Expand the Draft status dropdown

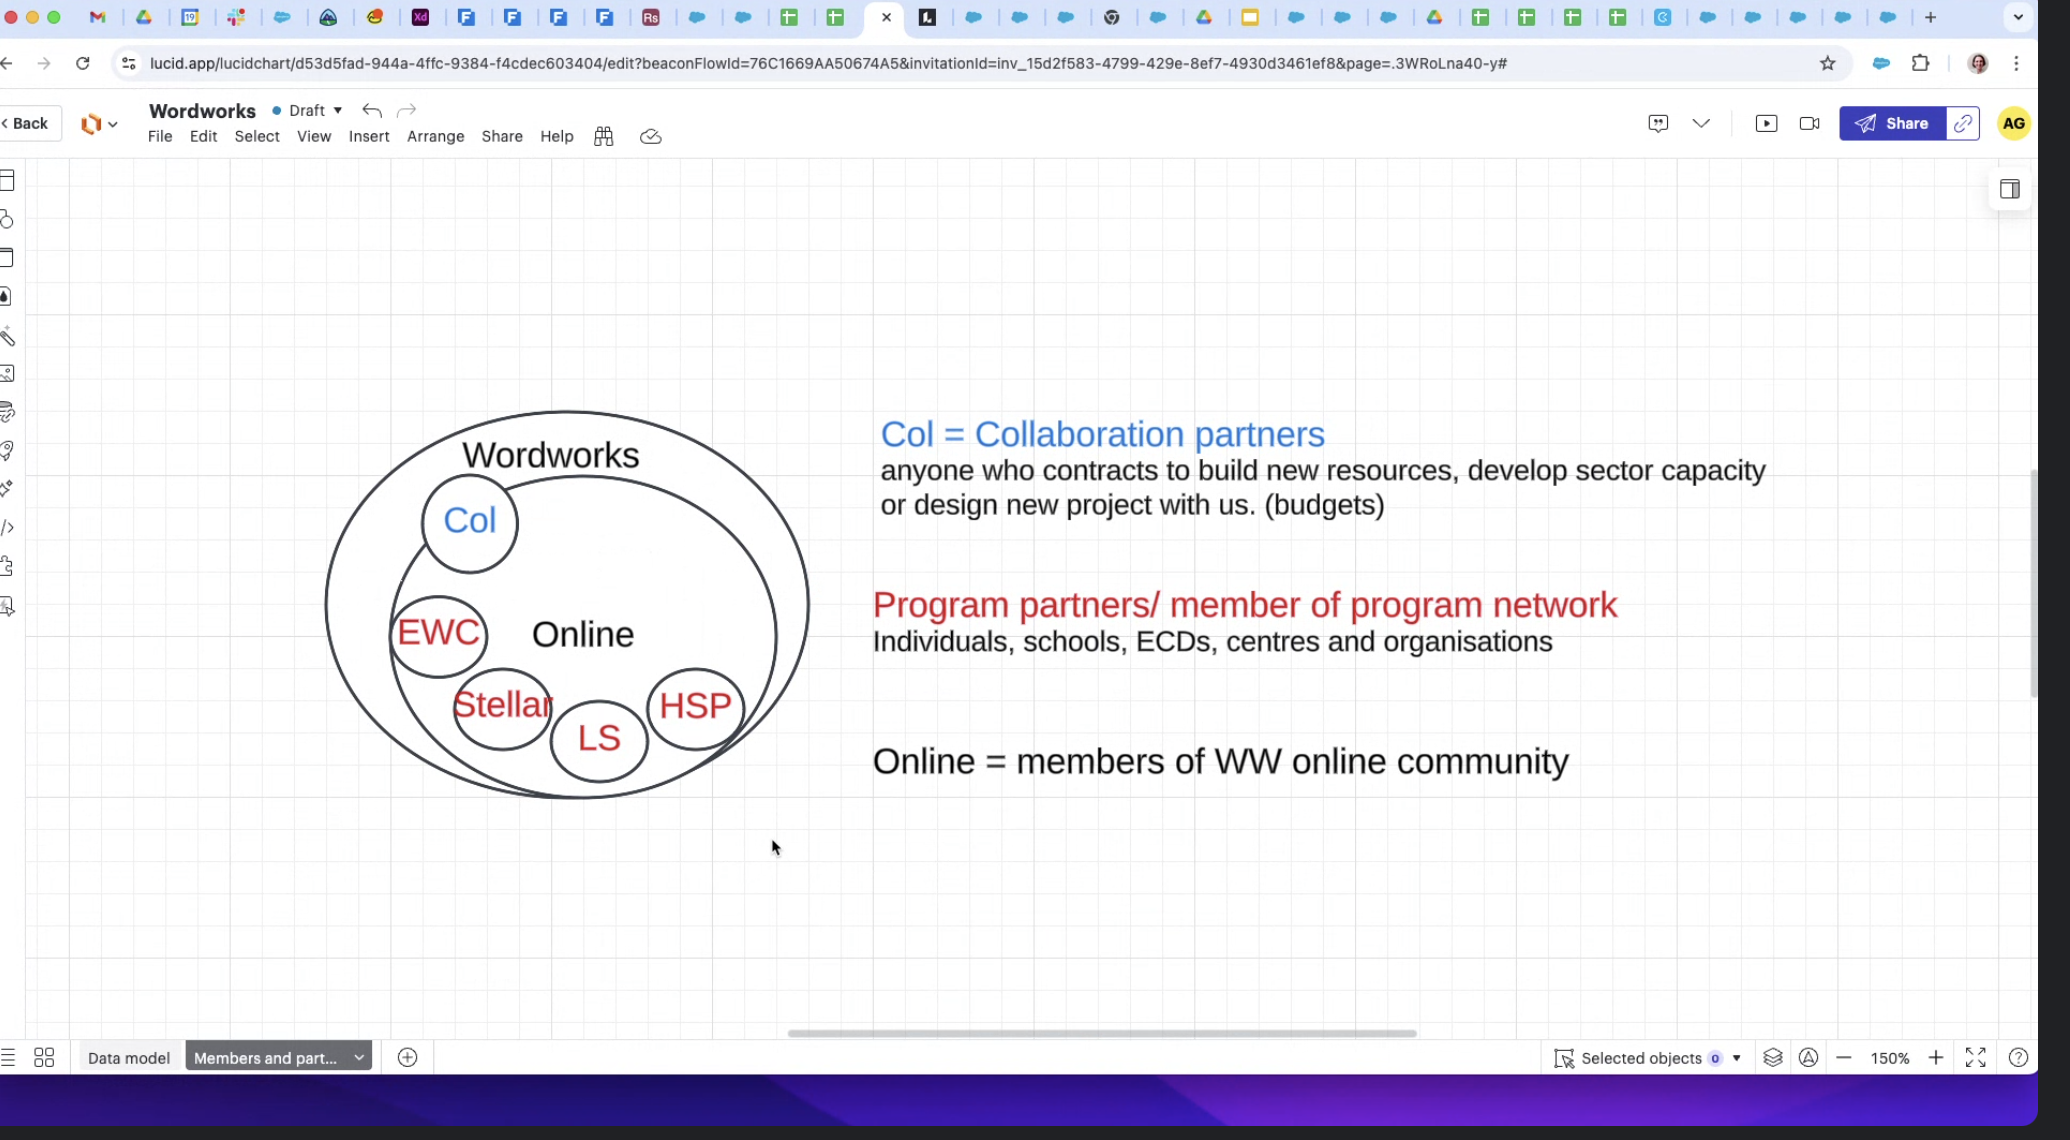coord(338,110)
